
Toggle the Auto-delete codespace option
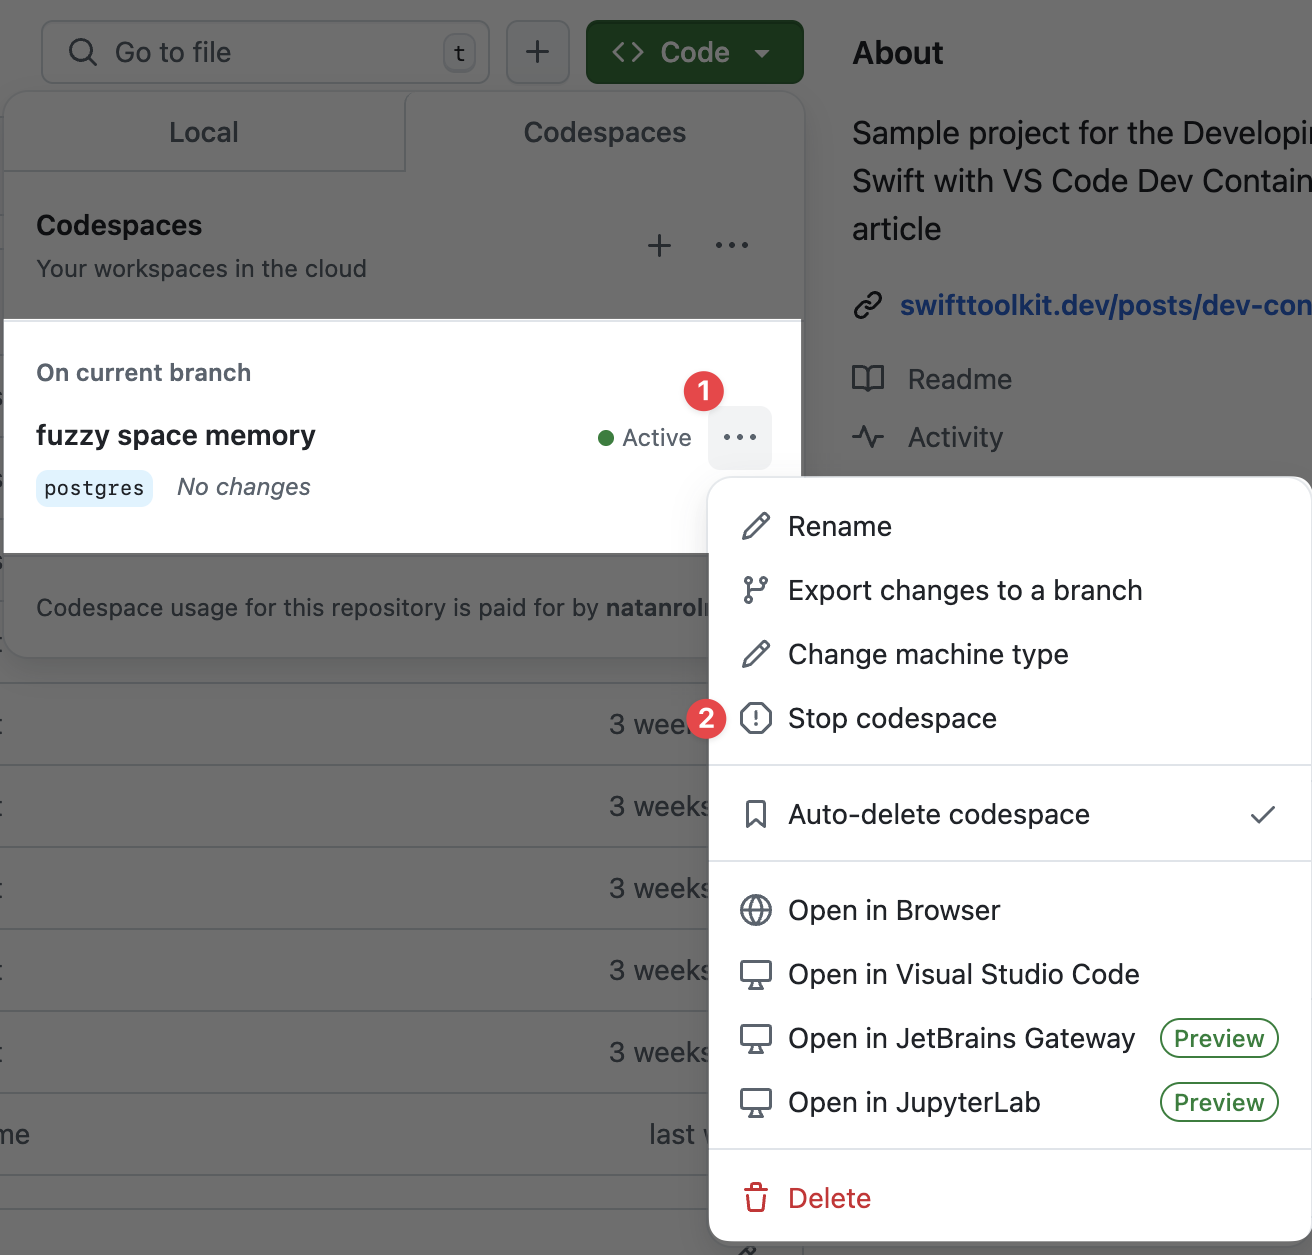coord(938,814)
